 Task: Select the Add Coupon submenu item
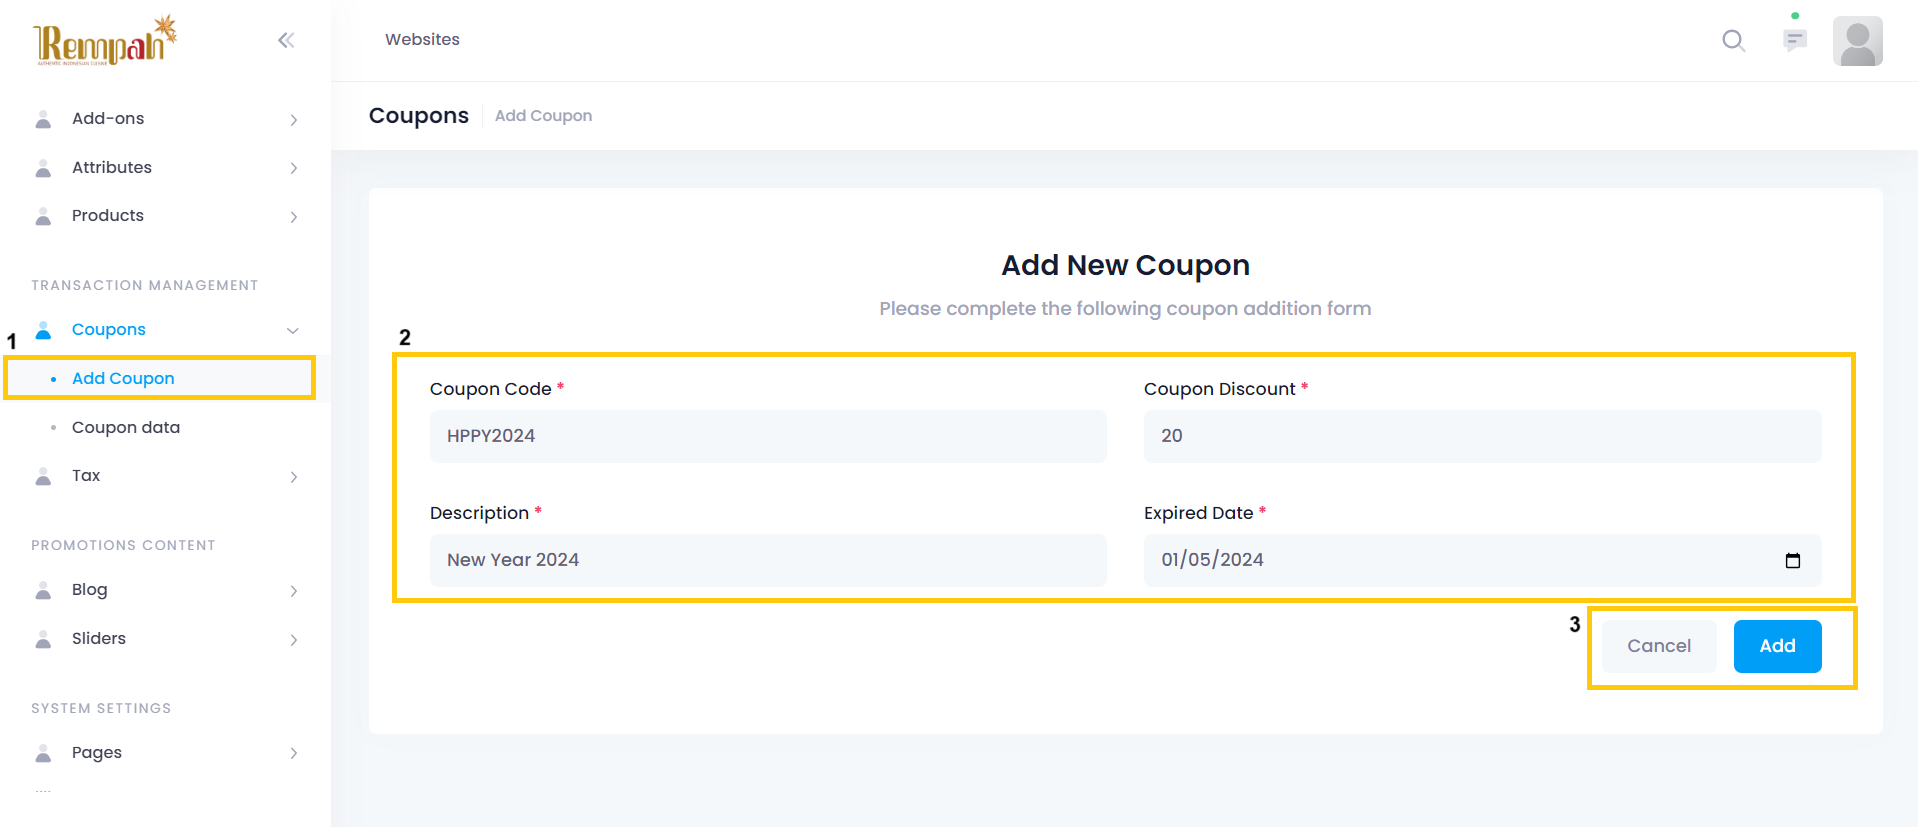pyautogui.click(x=123, y=378)
